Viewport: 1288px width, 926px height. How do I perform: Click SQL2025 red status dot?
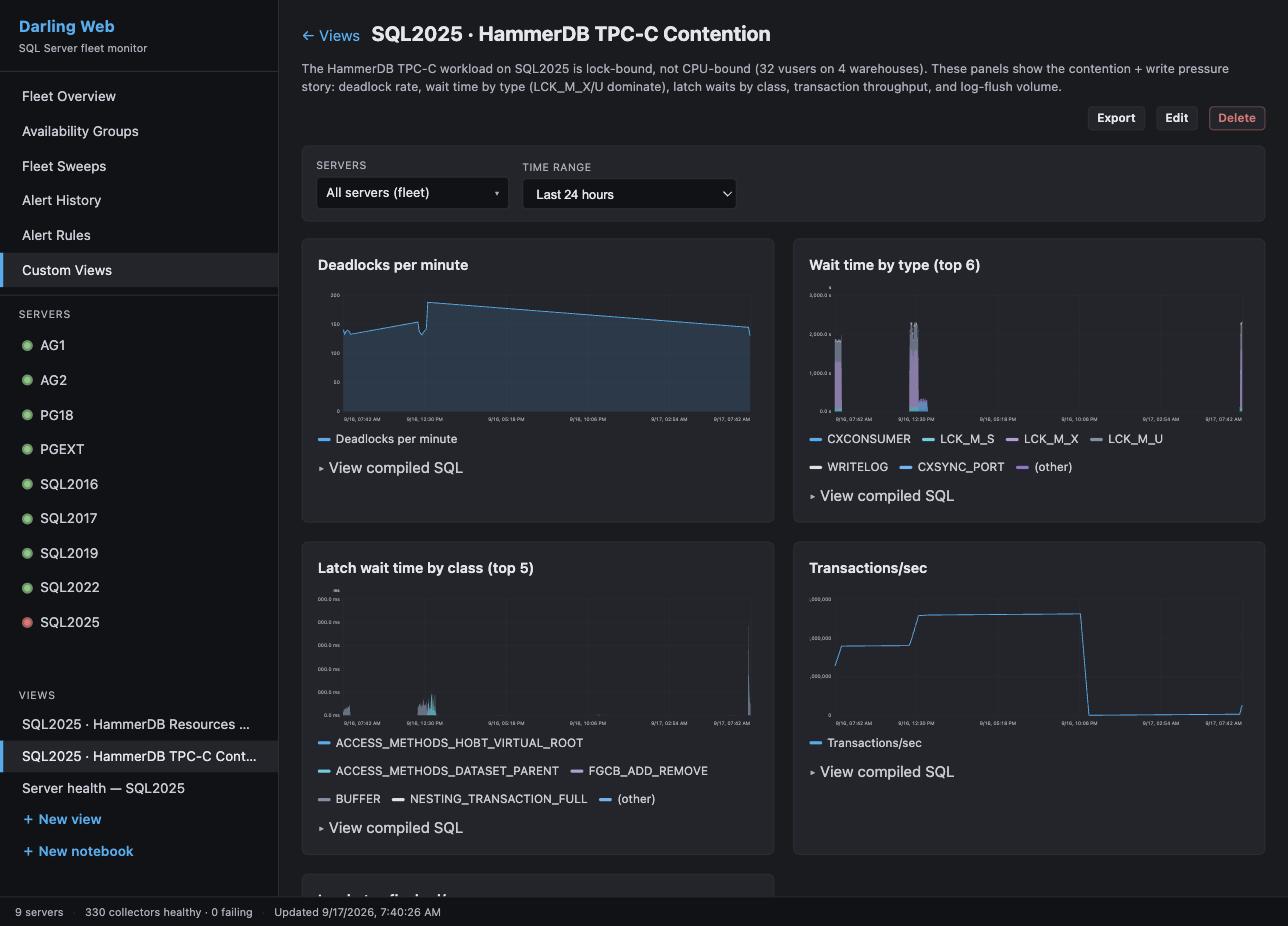(x=28, y=622)
